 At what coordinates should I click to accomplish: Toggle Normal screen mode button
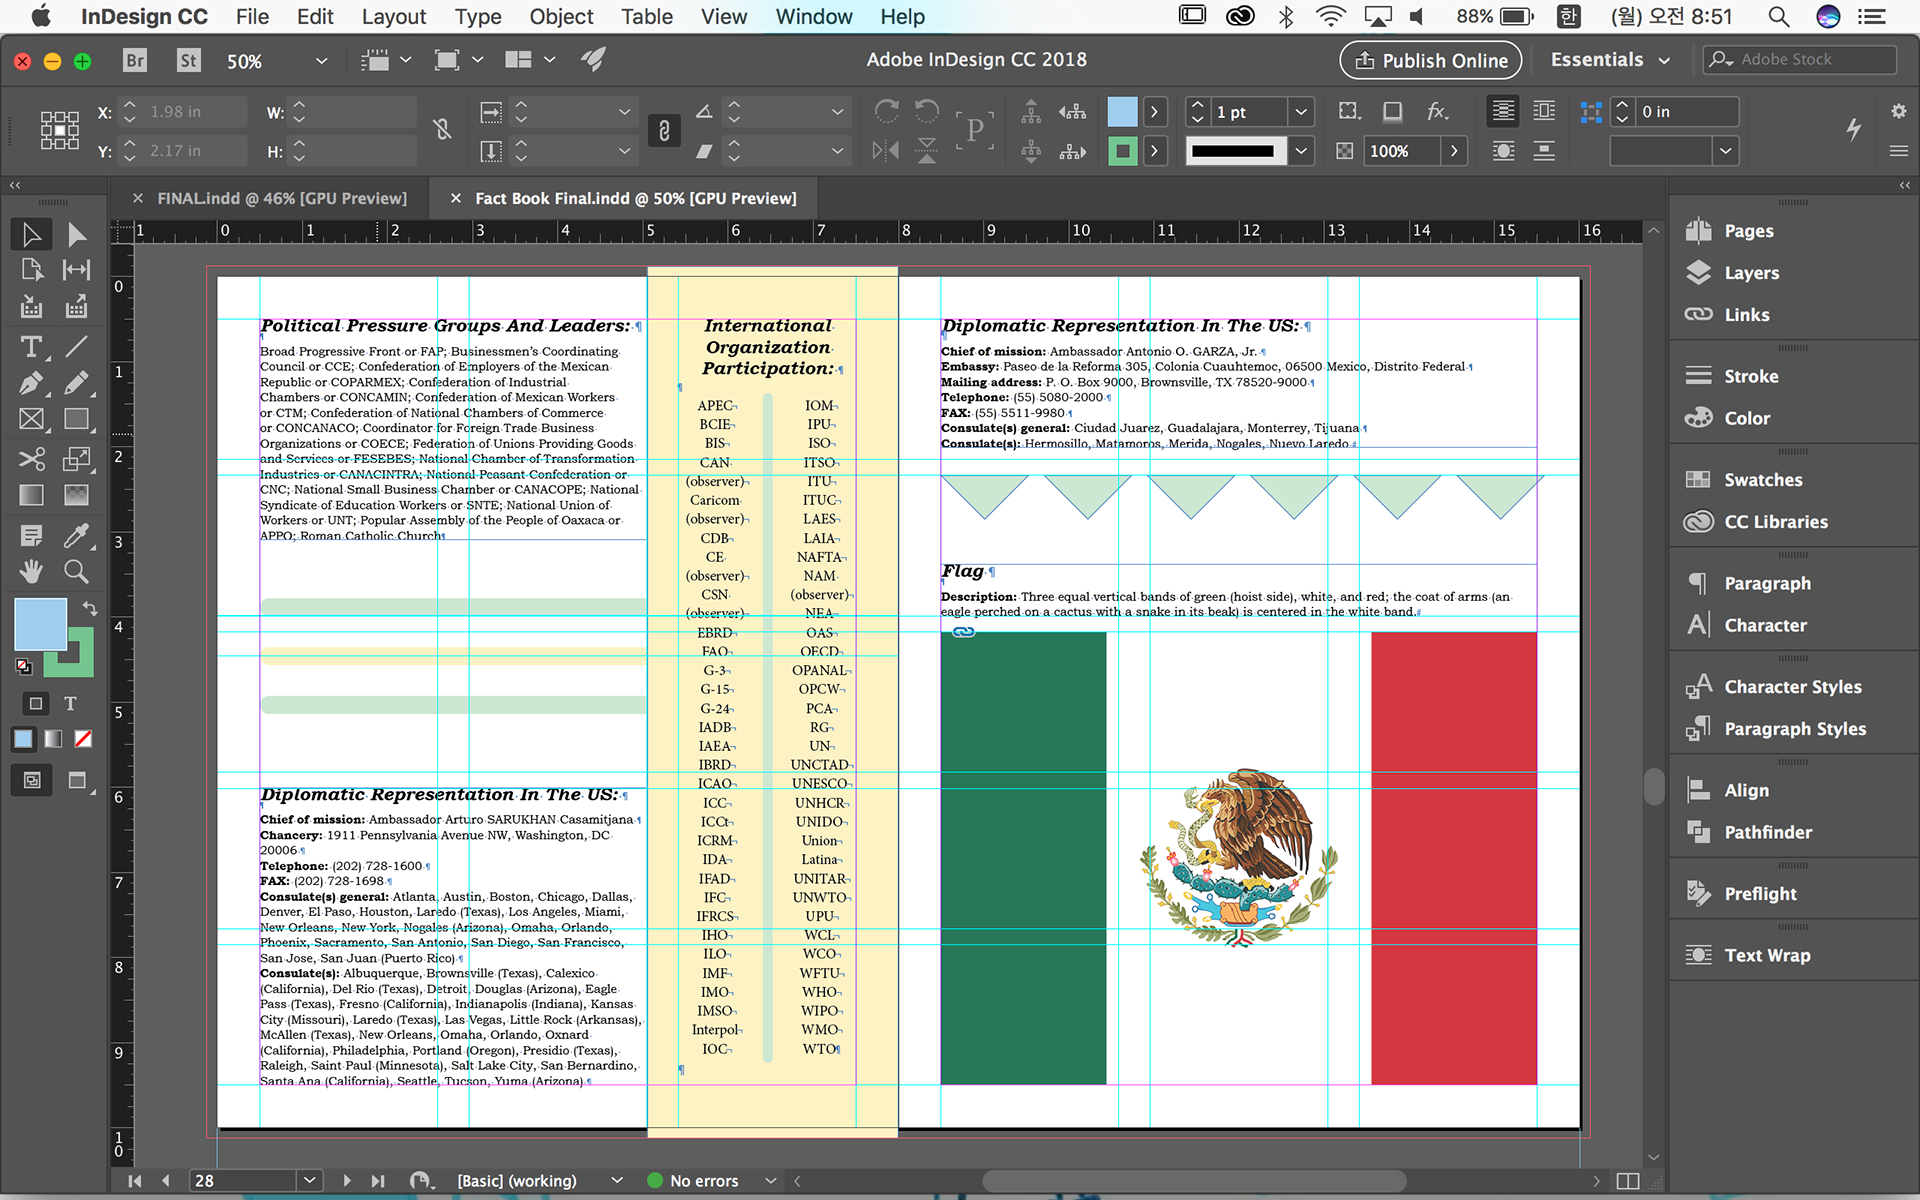pos(32,781)
